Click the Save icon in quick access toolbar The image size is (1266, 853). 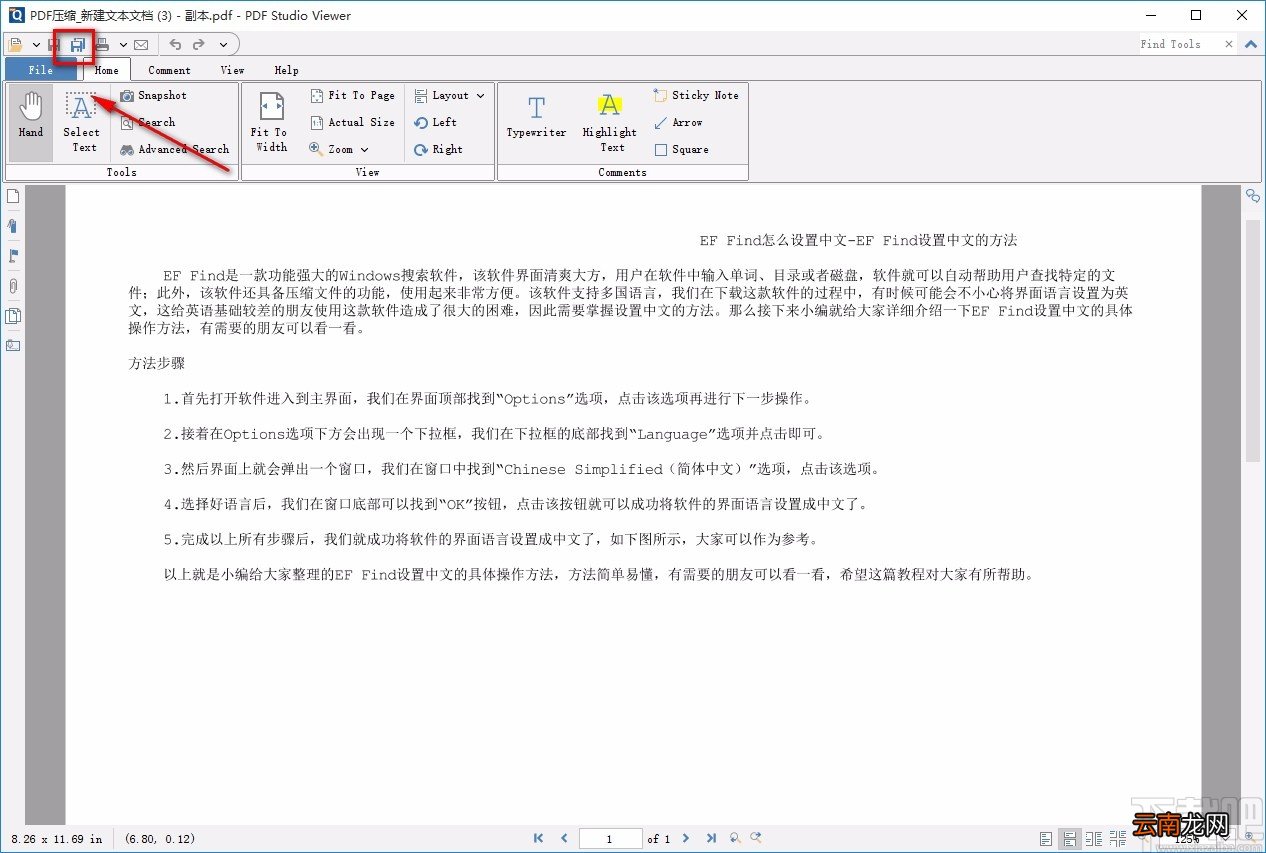(55, 44)
